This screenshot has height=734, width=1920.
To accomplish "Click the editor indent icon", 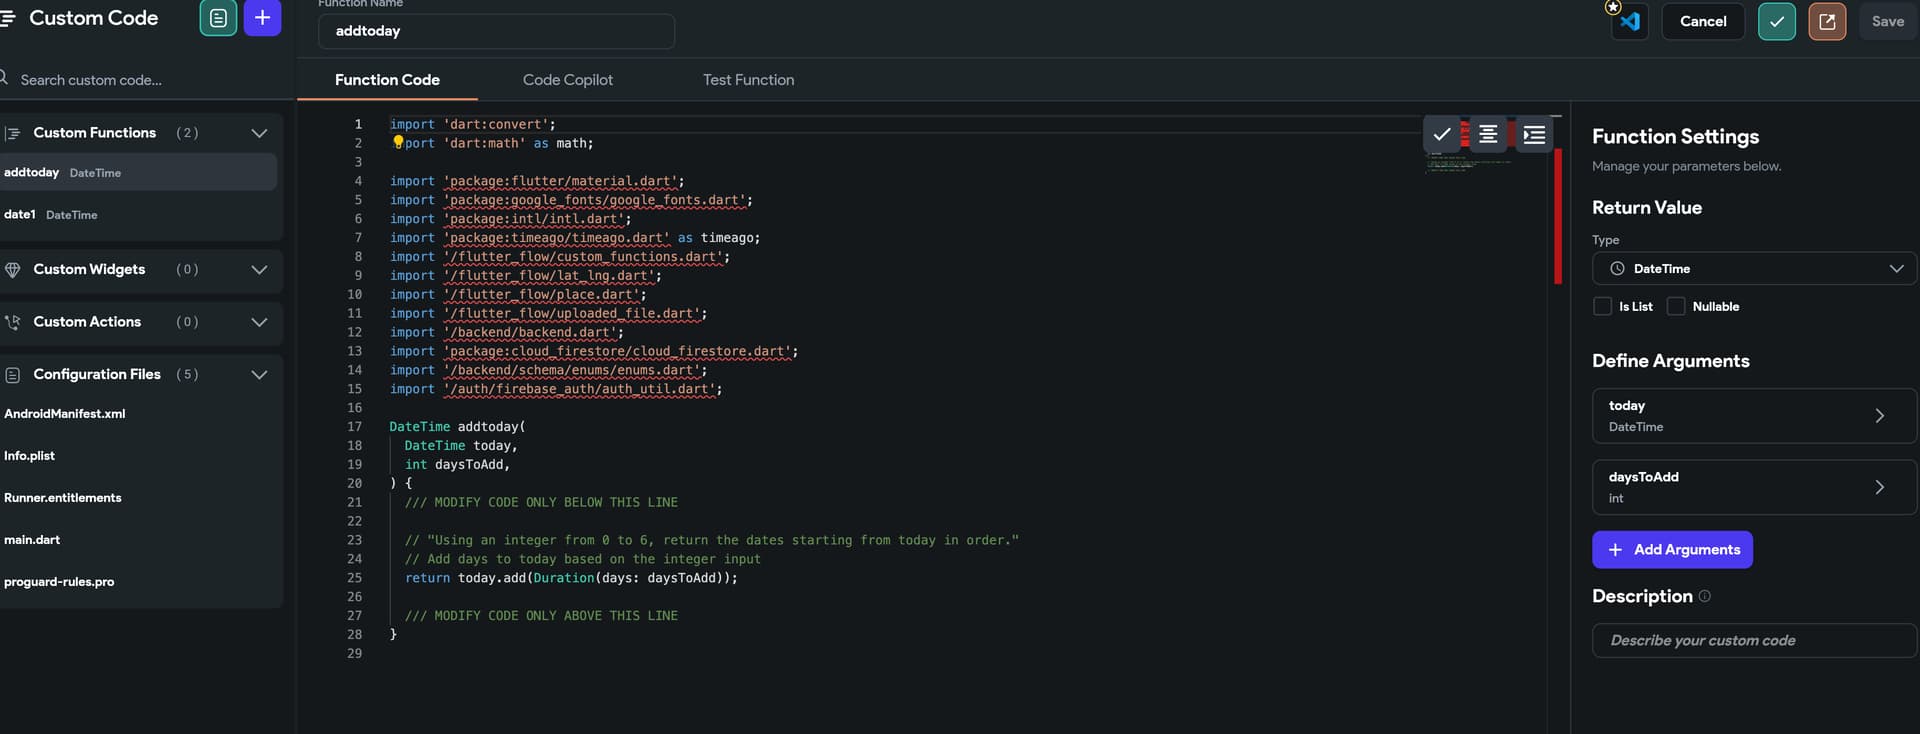I will point(1534,134).
